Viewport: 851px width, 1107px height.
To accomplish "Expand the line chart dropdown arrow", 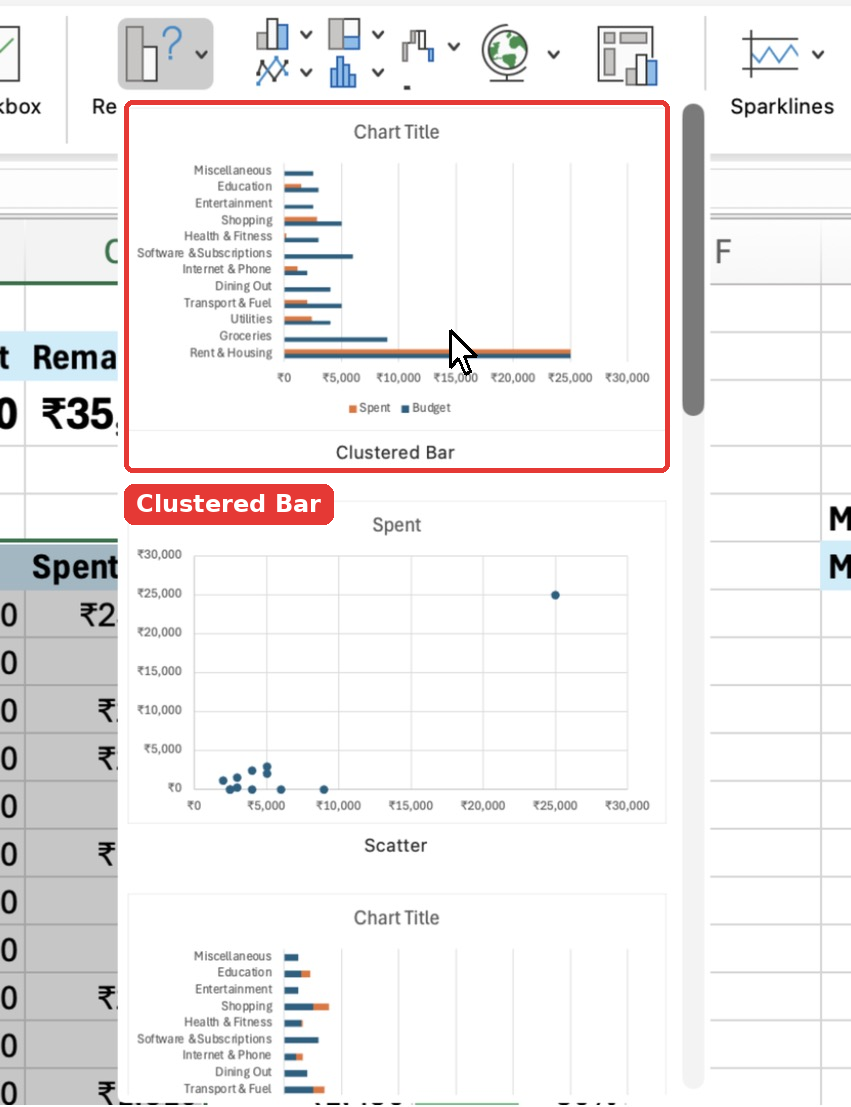I will point(306,72).
